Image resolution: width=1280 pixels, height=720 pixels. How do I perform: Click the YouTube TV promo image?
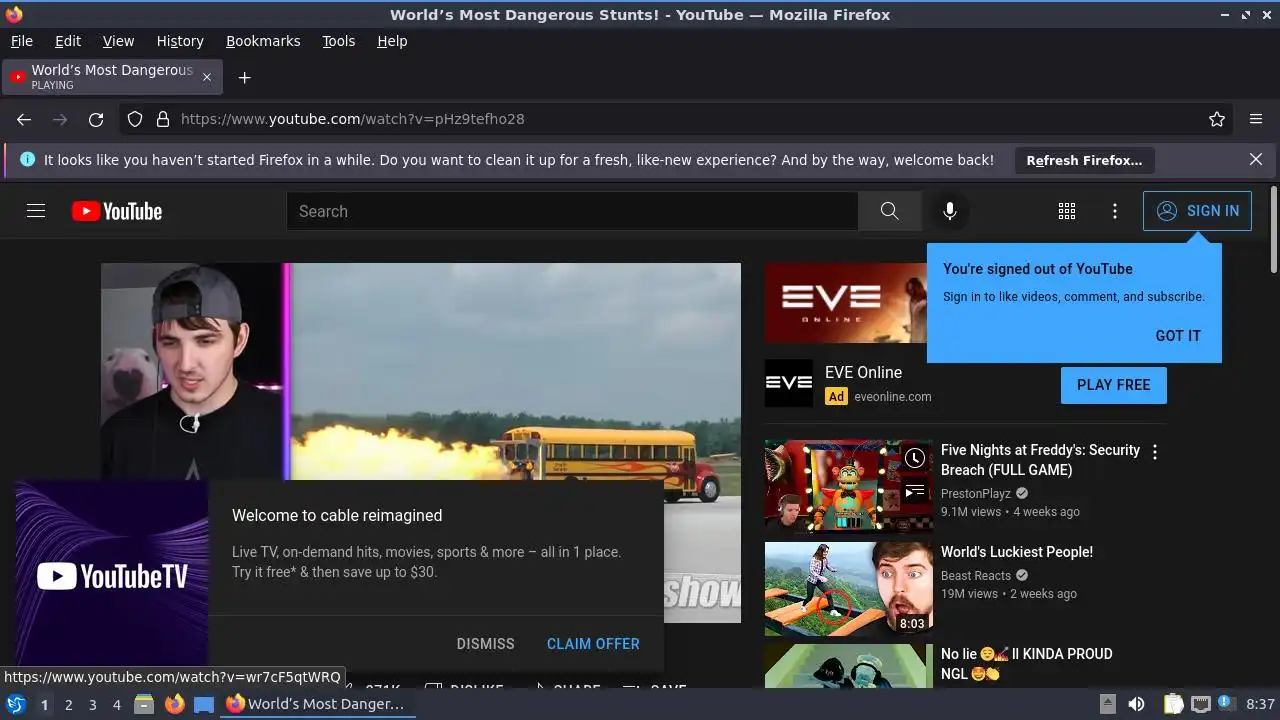[x=112, y=575]
